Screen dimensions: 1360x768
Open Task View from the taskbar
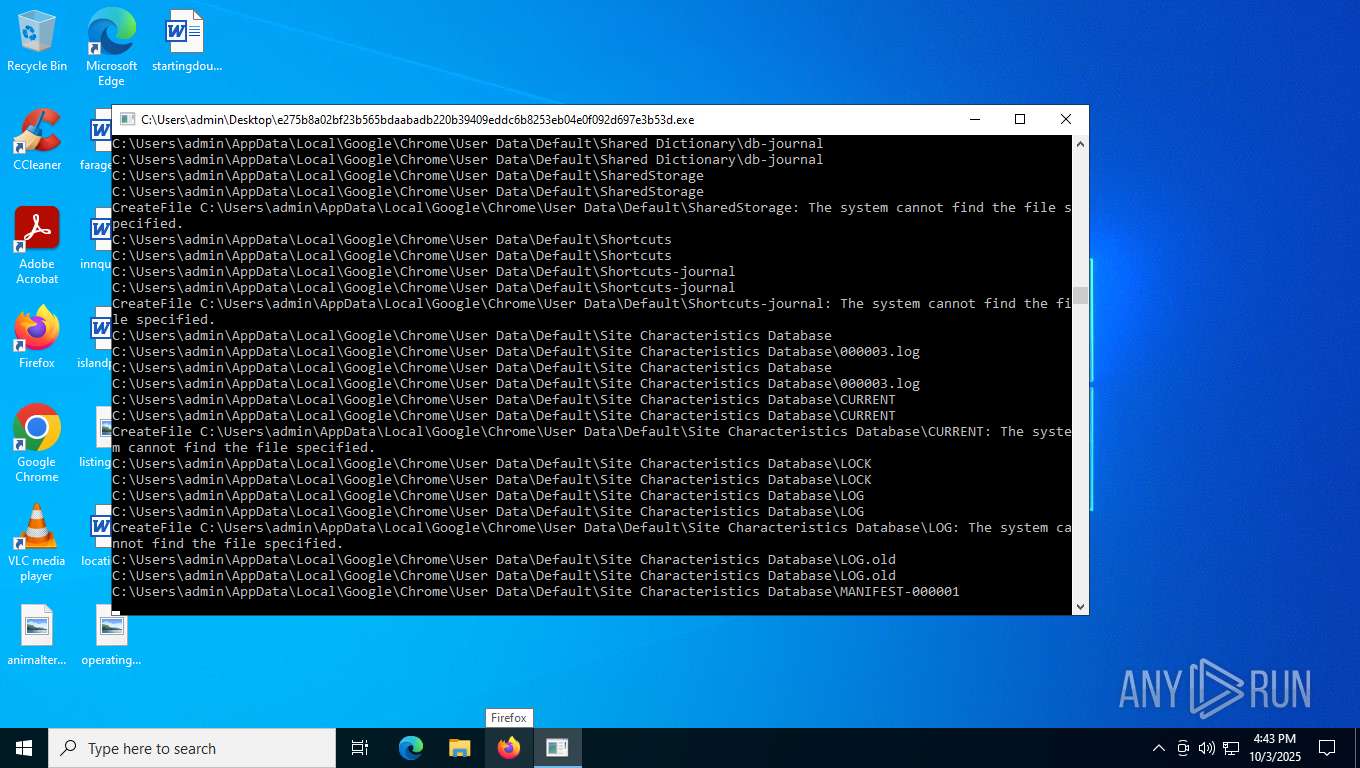tap(360, 748)
